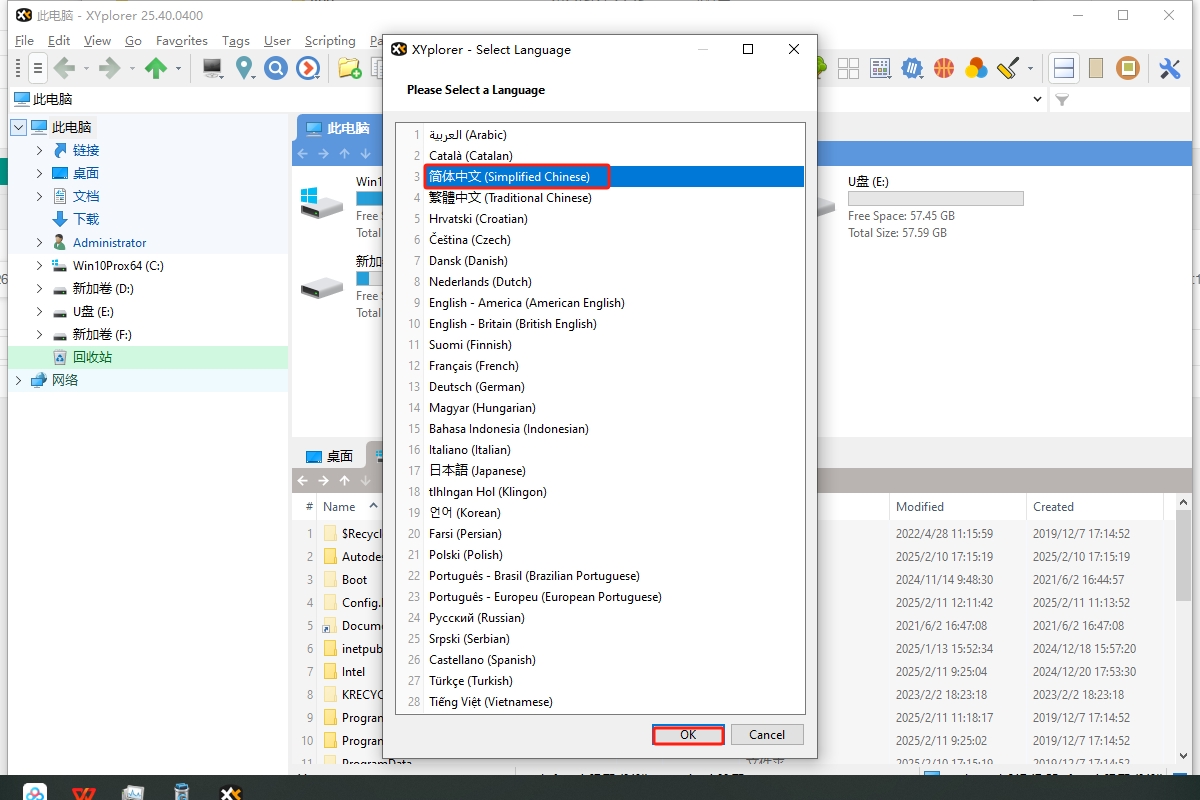1200x800 pixels.
Task: Open Configuration with the wrench icon
Action: [x=1170, y=68]
